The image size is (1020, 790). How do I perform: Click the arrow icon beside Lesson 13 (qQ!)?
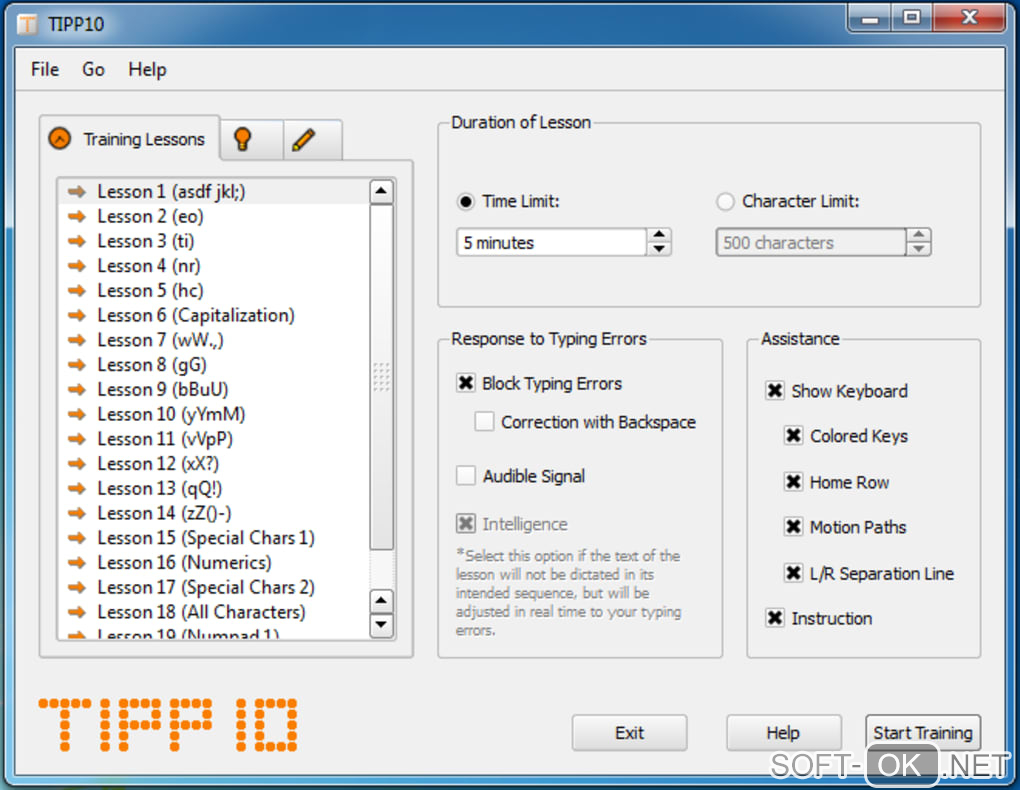click(x=77, y=488)
